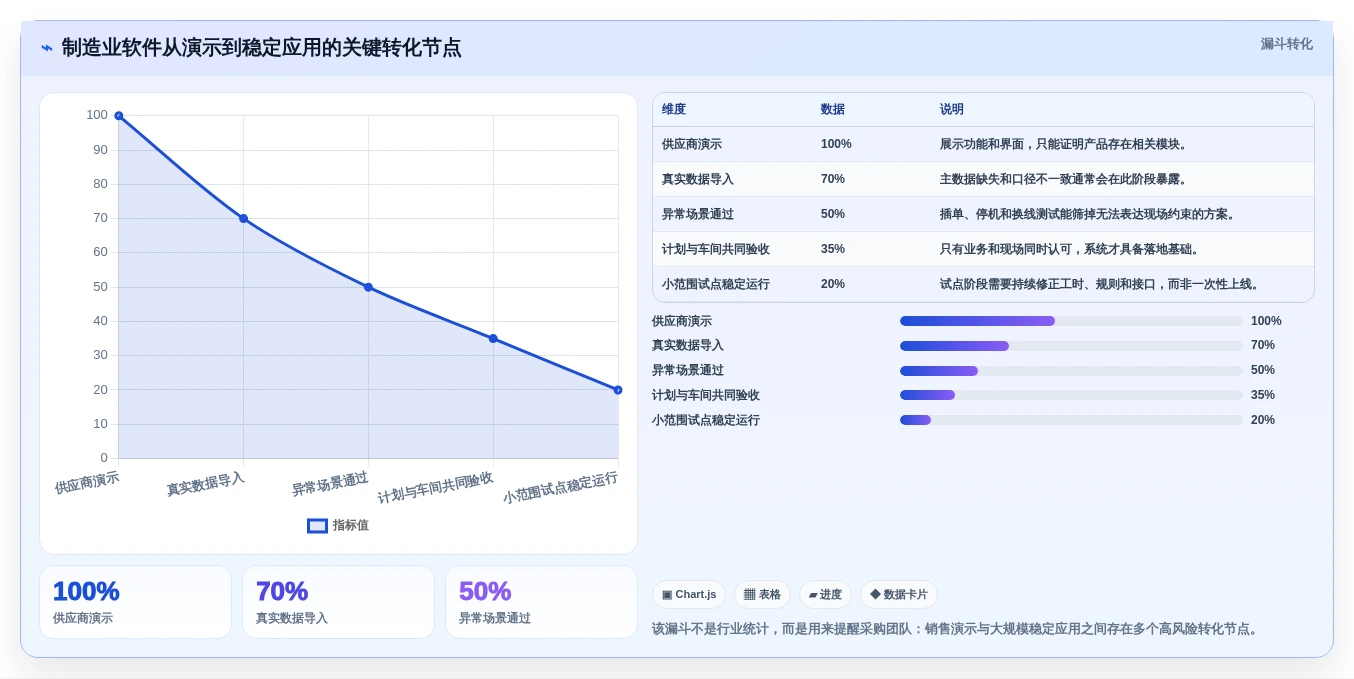Image resolution: width=1354 pixels, height=679 pixels.
Task: Click description starting 插单、停机和换线测试
Action: [1090, 214]
